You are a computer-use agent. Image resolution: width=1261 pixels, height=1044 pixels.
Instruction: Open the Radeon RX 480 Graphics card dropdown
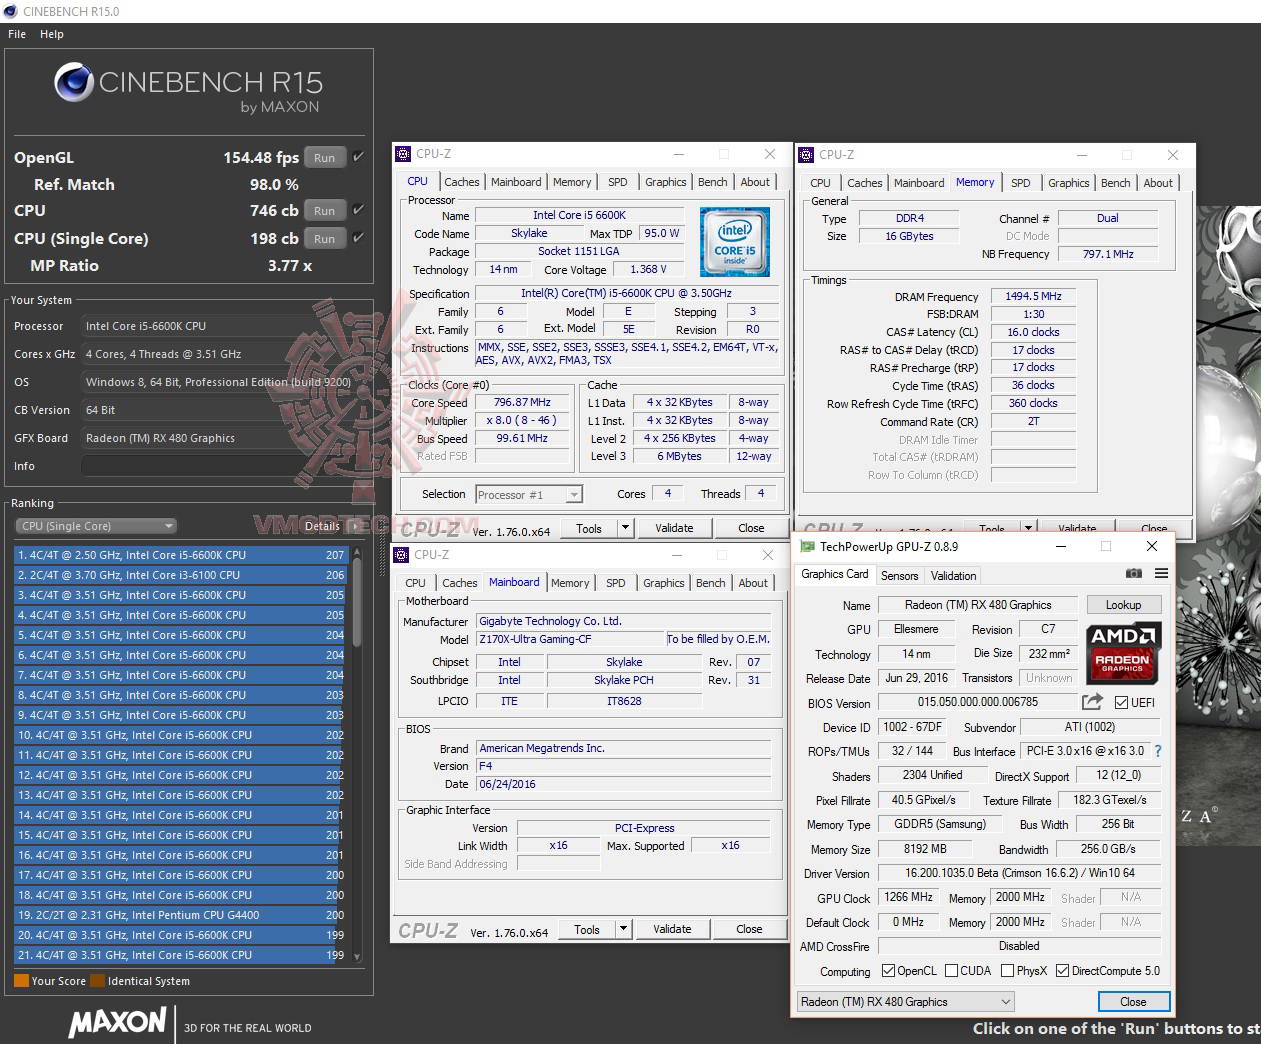coord(906,1001)
